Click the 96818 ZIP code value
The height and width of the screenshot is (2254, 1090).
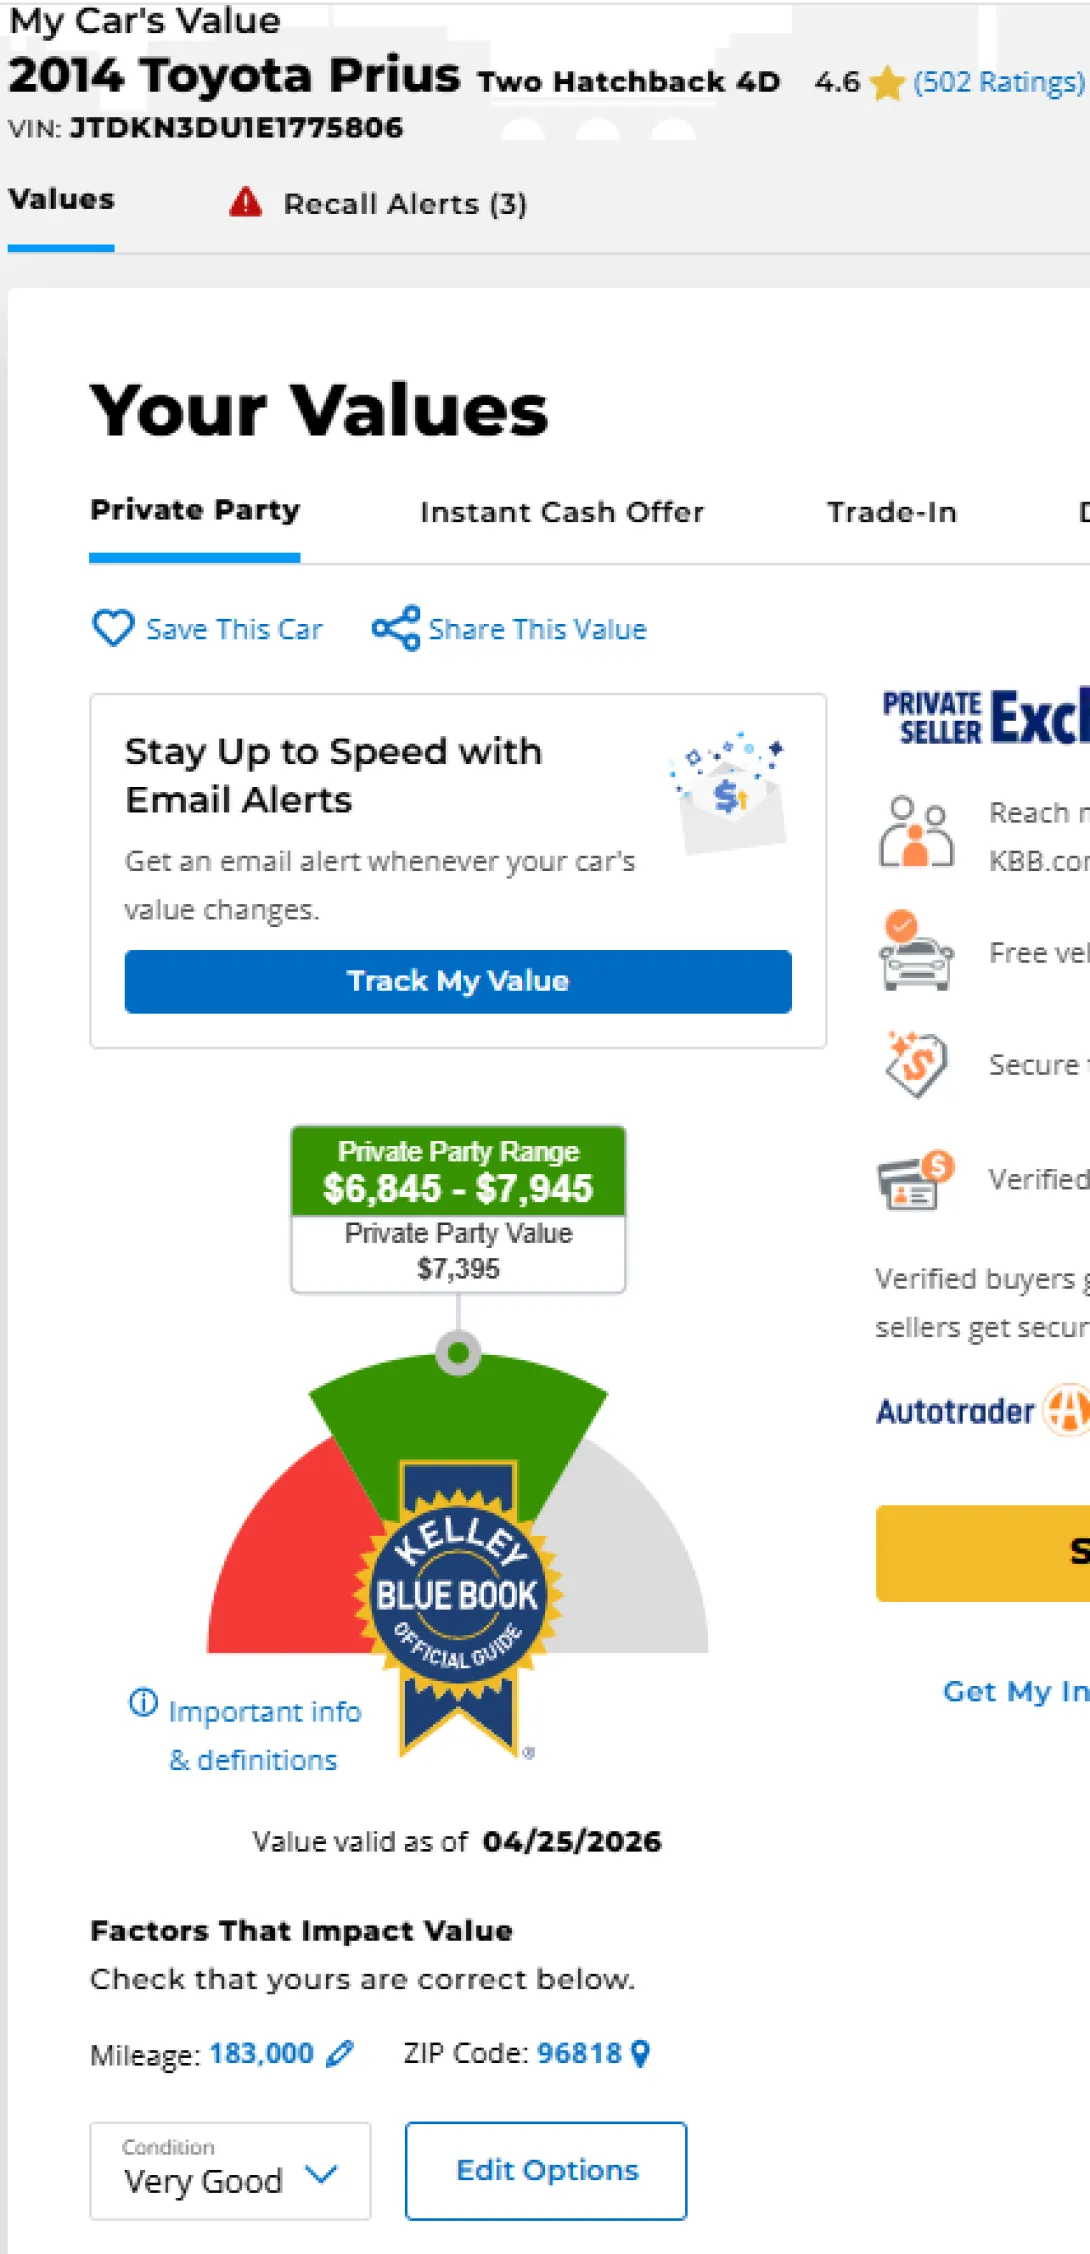tap(579, 2054)
